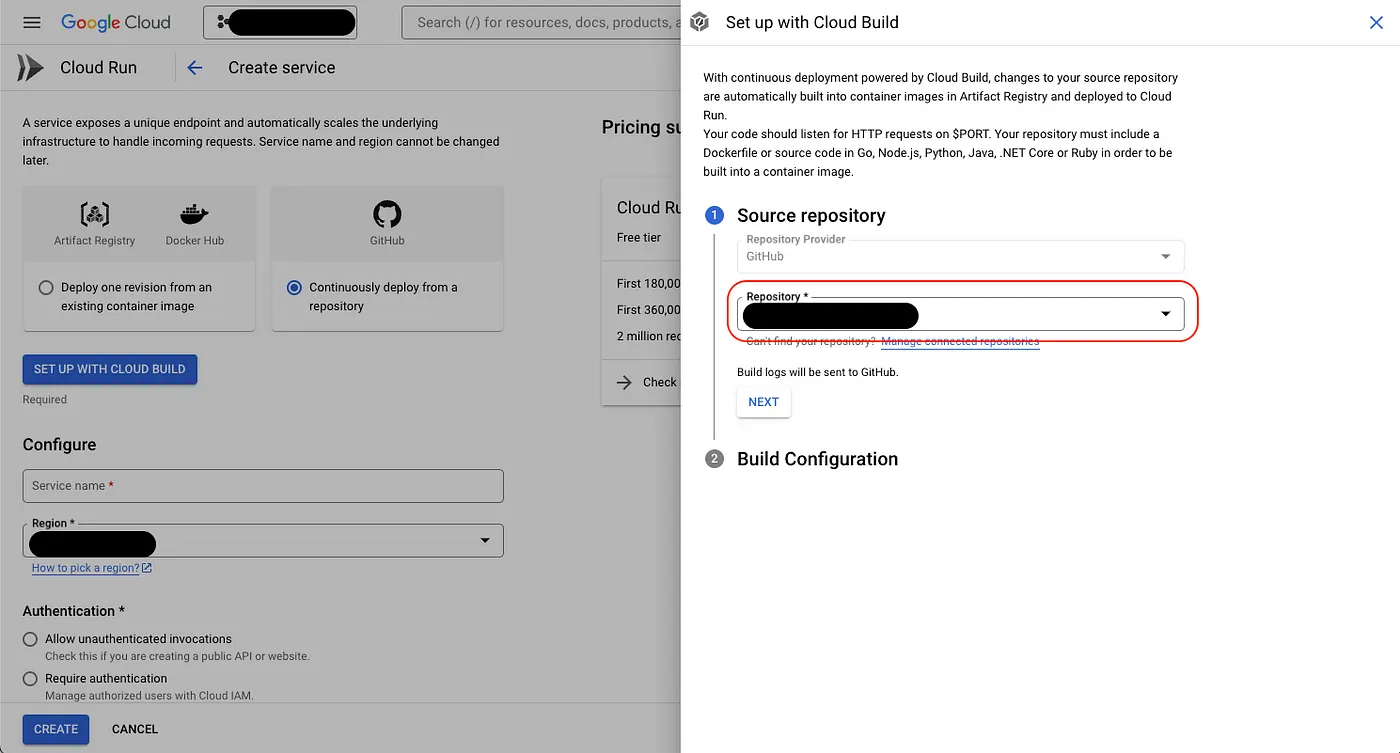1400x753 pixels.
Task: Select Require authentication
Action: pos(31,678)
